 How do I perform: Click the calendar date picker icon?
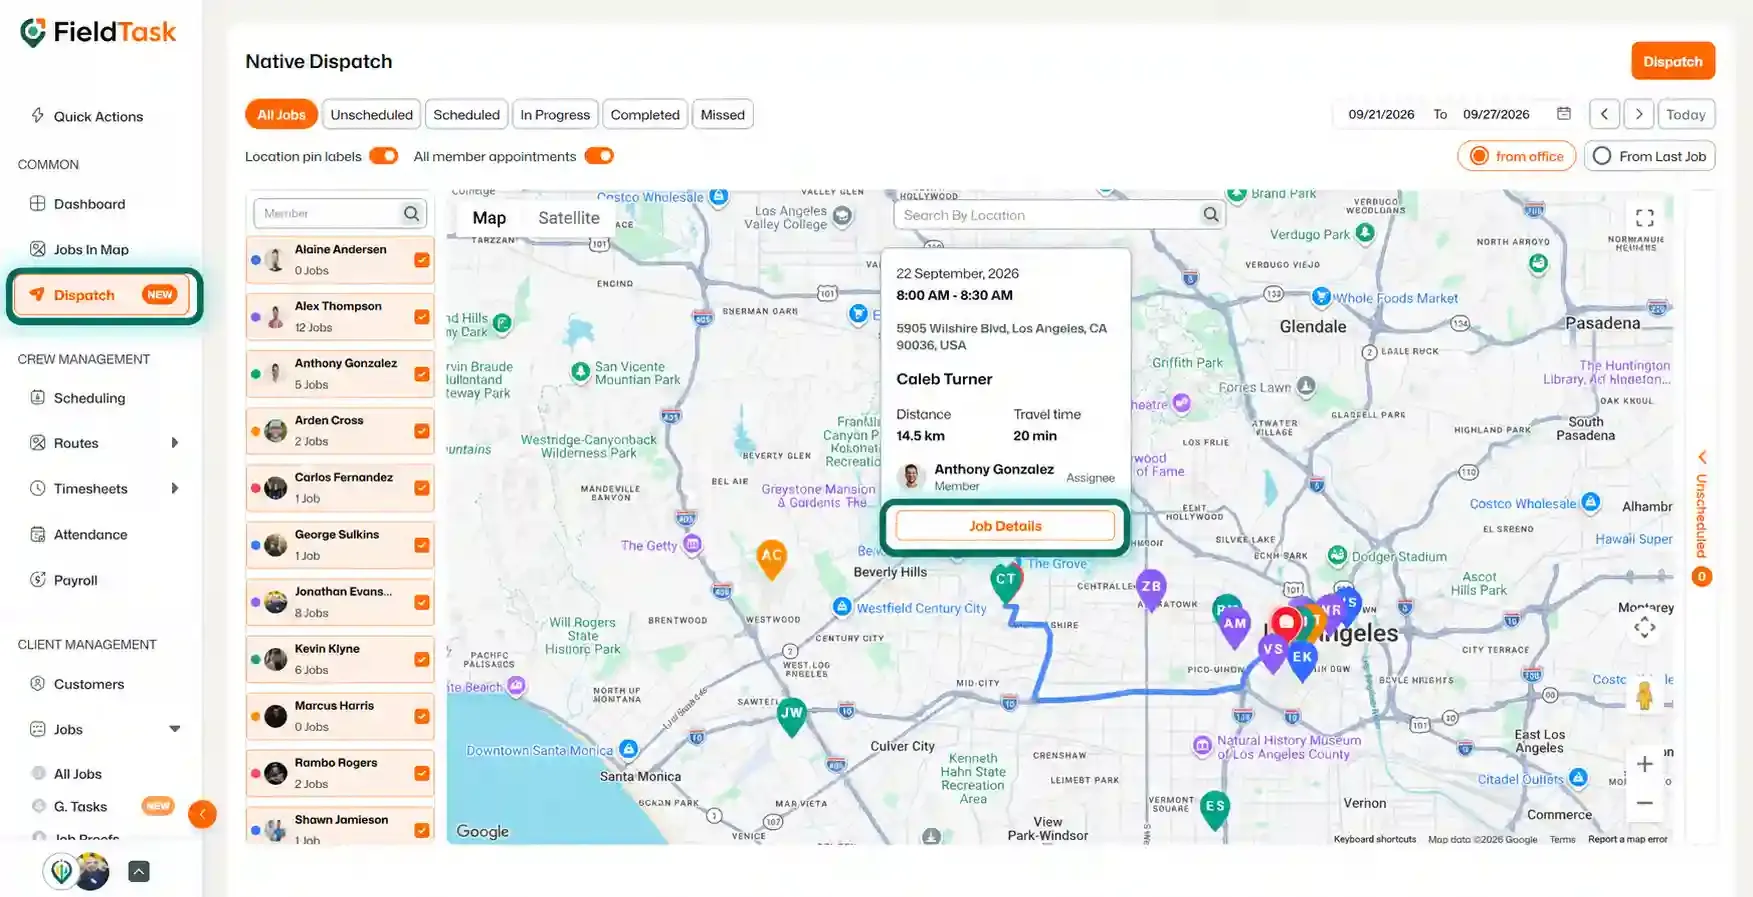1564,114
